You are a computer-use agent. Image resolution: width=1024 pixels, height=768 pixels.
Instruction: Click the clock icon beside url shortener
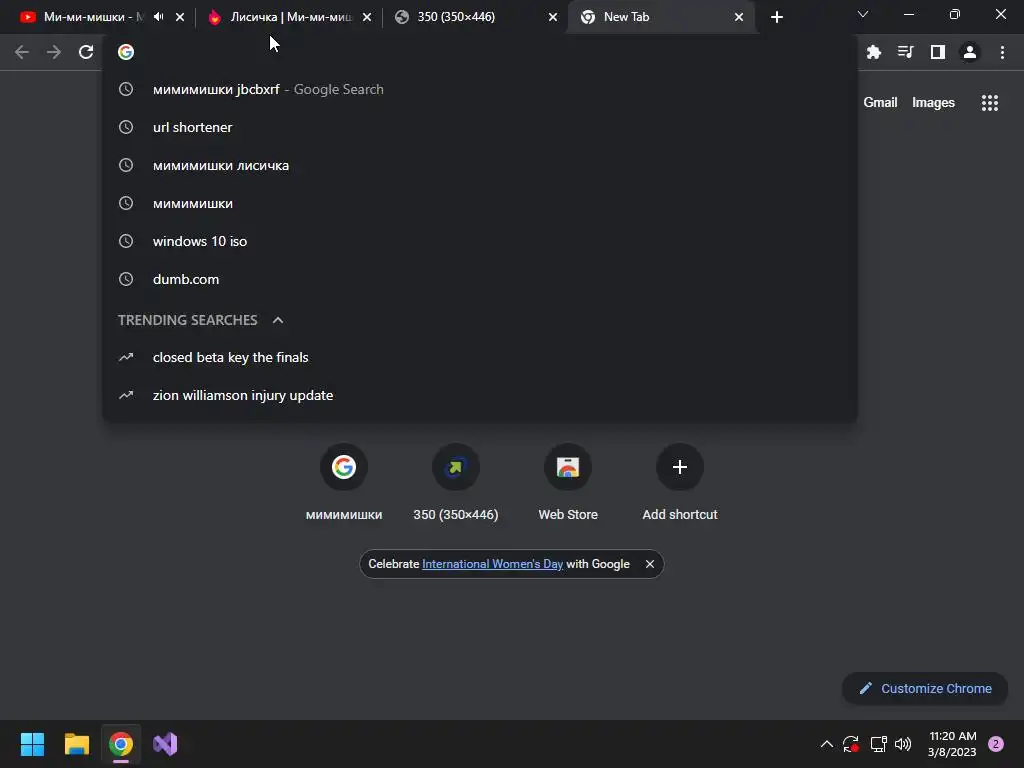pos(126,127)
